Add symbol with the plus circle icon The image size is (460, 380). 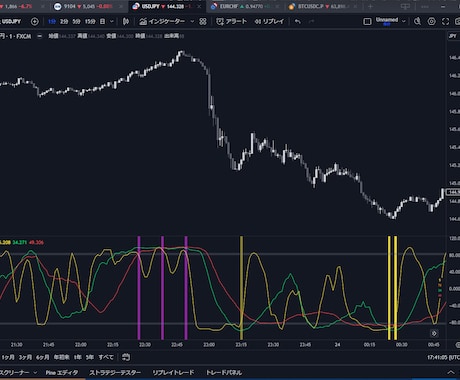(x=34, y=22)
